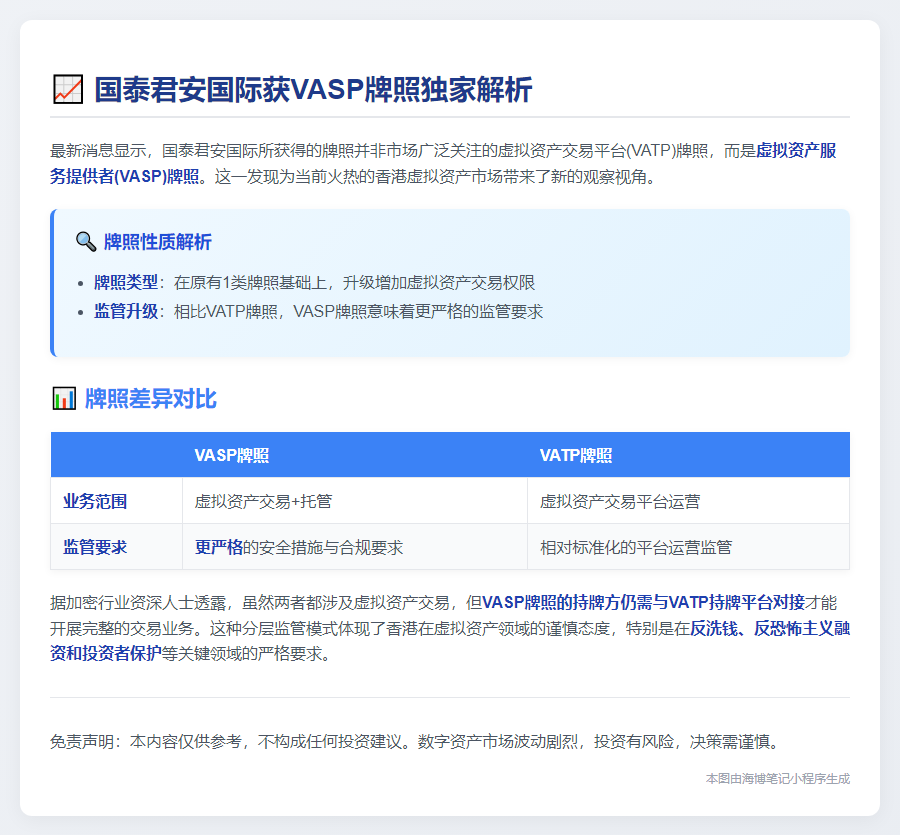The image size is (900, 835).
Task: Click bold phrase 反洗钱、反恐怖主义融
Action: point(770,628)
